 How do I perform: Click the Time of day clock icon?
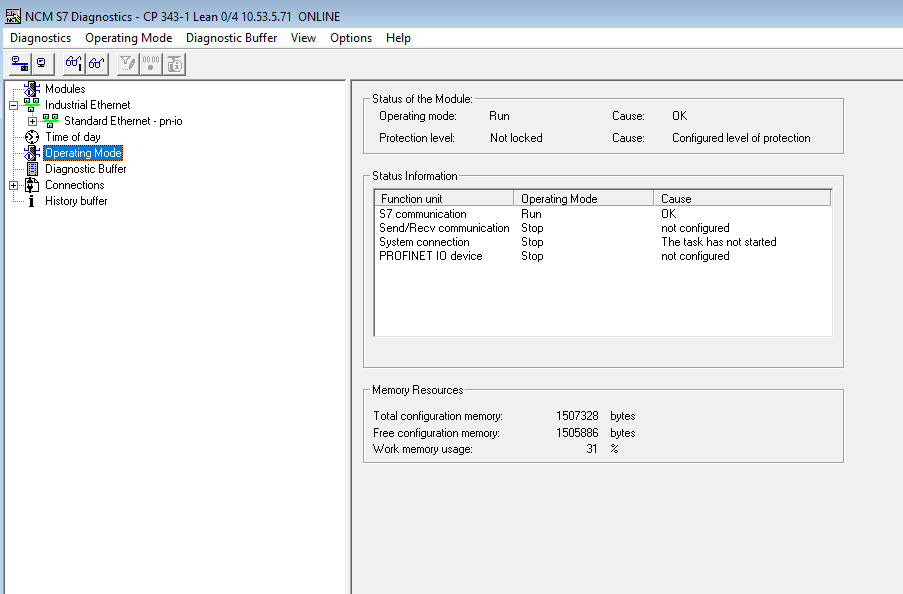pos(32,137)
